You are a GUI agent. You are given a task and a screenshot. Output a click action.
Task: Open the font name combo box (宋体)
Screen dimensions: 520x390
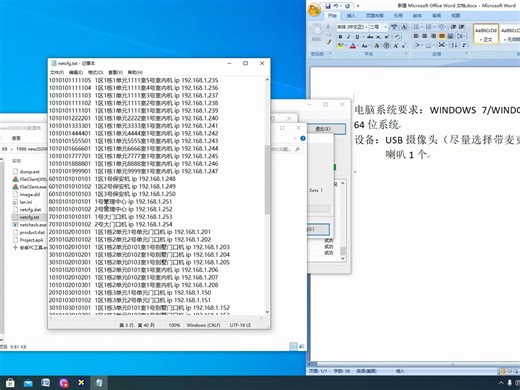point(352,27)
